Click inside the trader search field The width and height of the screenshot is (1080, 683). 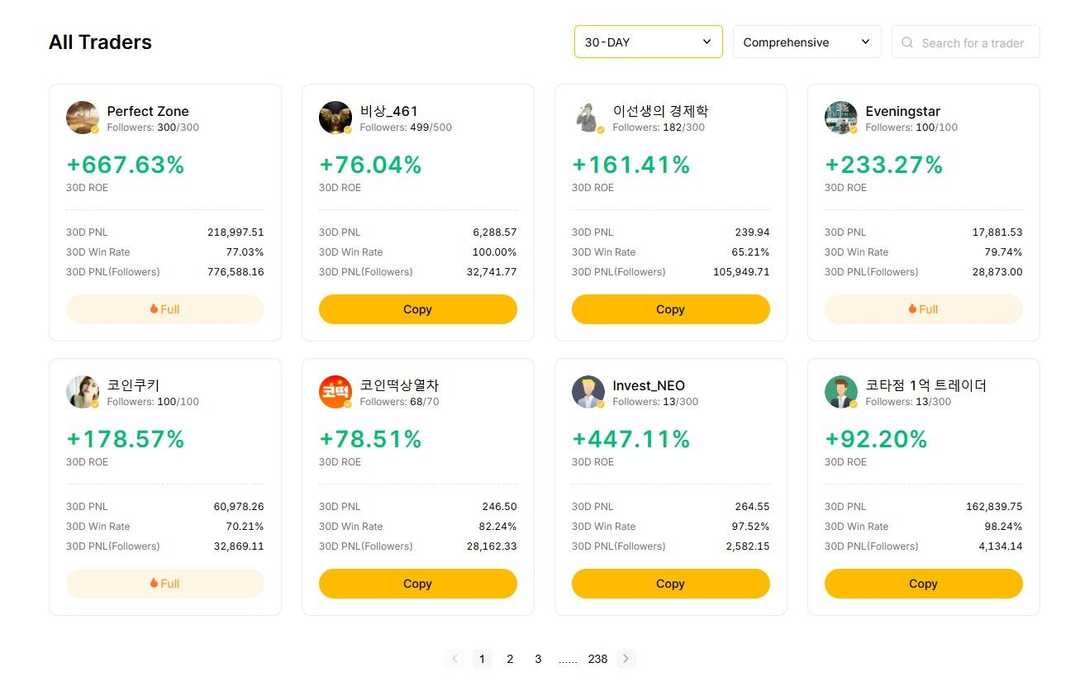click(x=965, y=42)
